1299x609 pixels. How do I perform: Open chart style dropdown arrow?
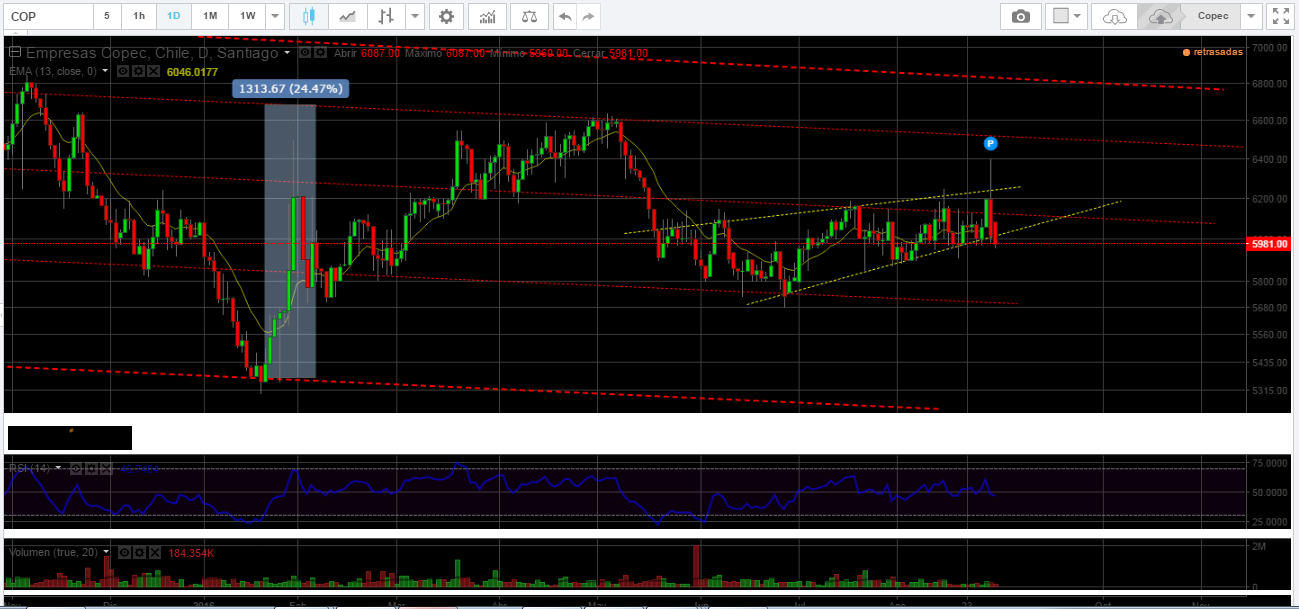pyautogui.click(x=415, y=16)
